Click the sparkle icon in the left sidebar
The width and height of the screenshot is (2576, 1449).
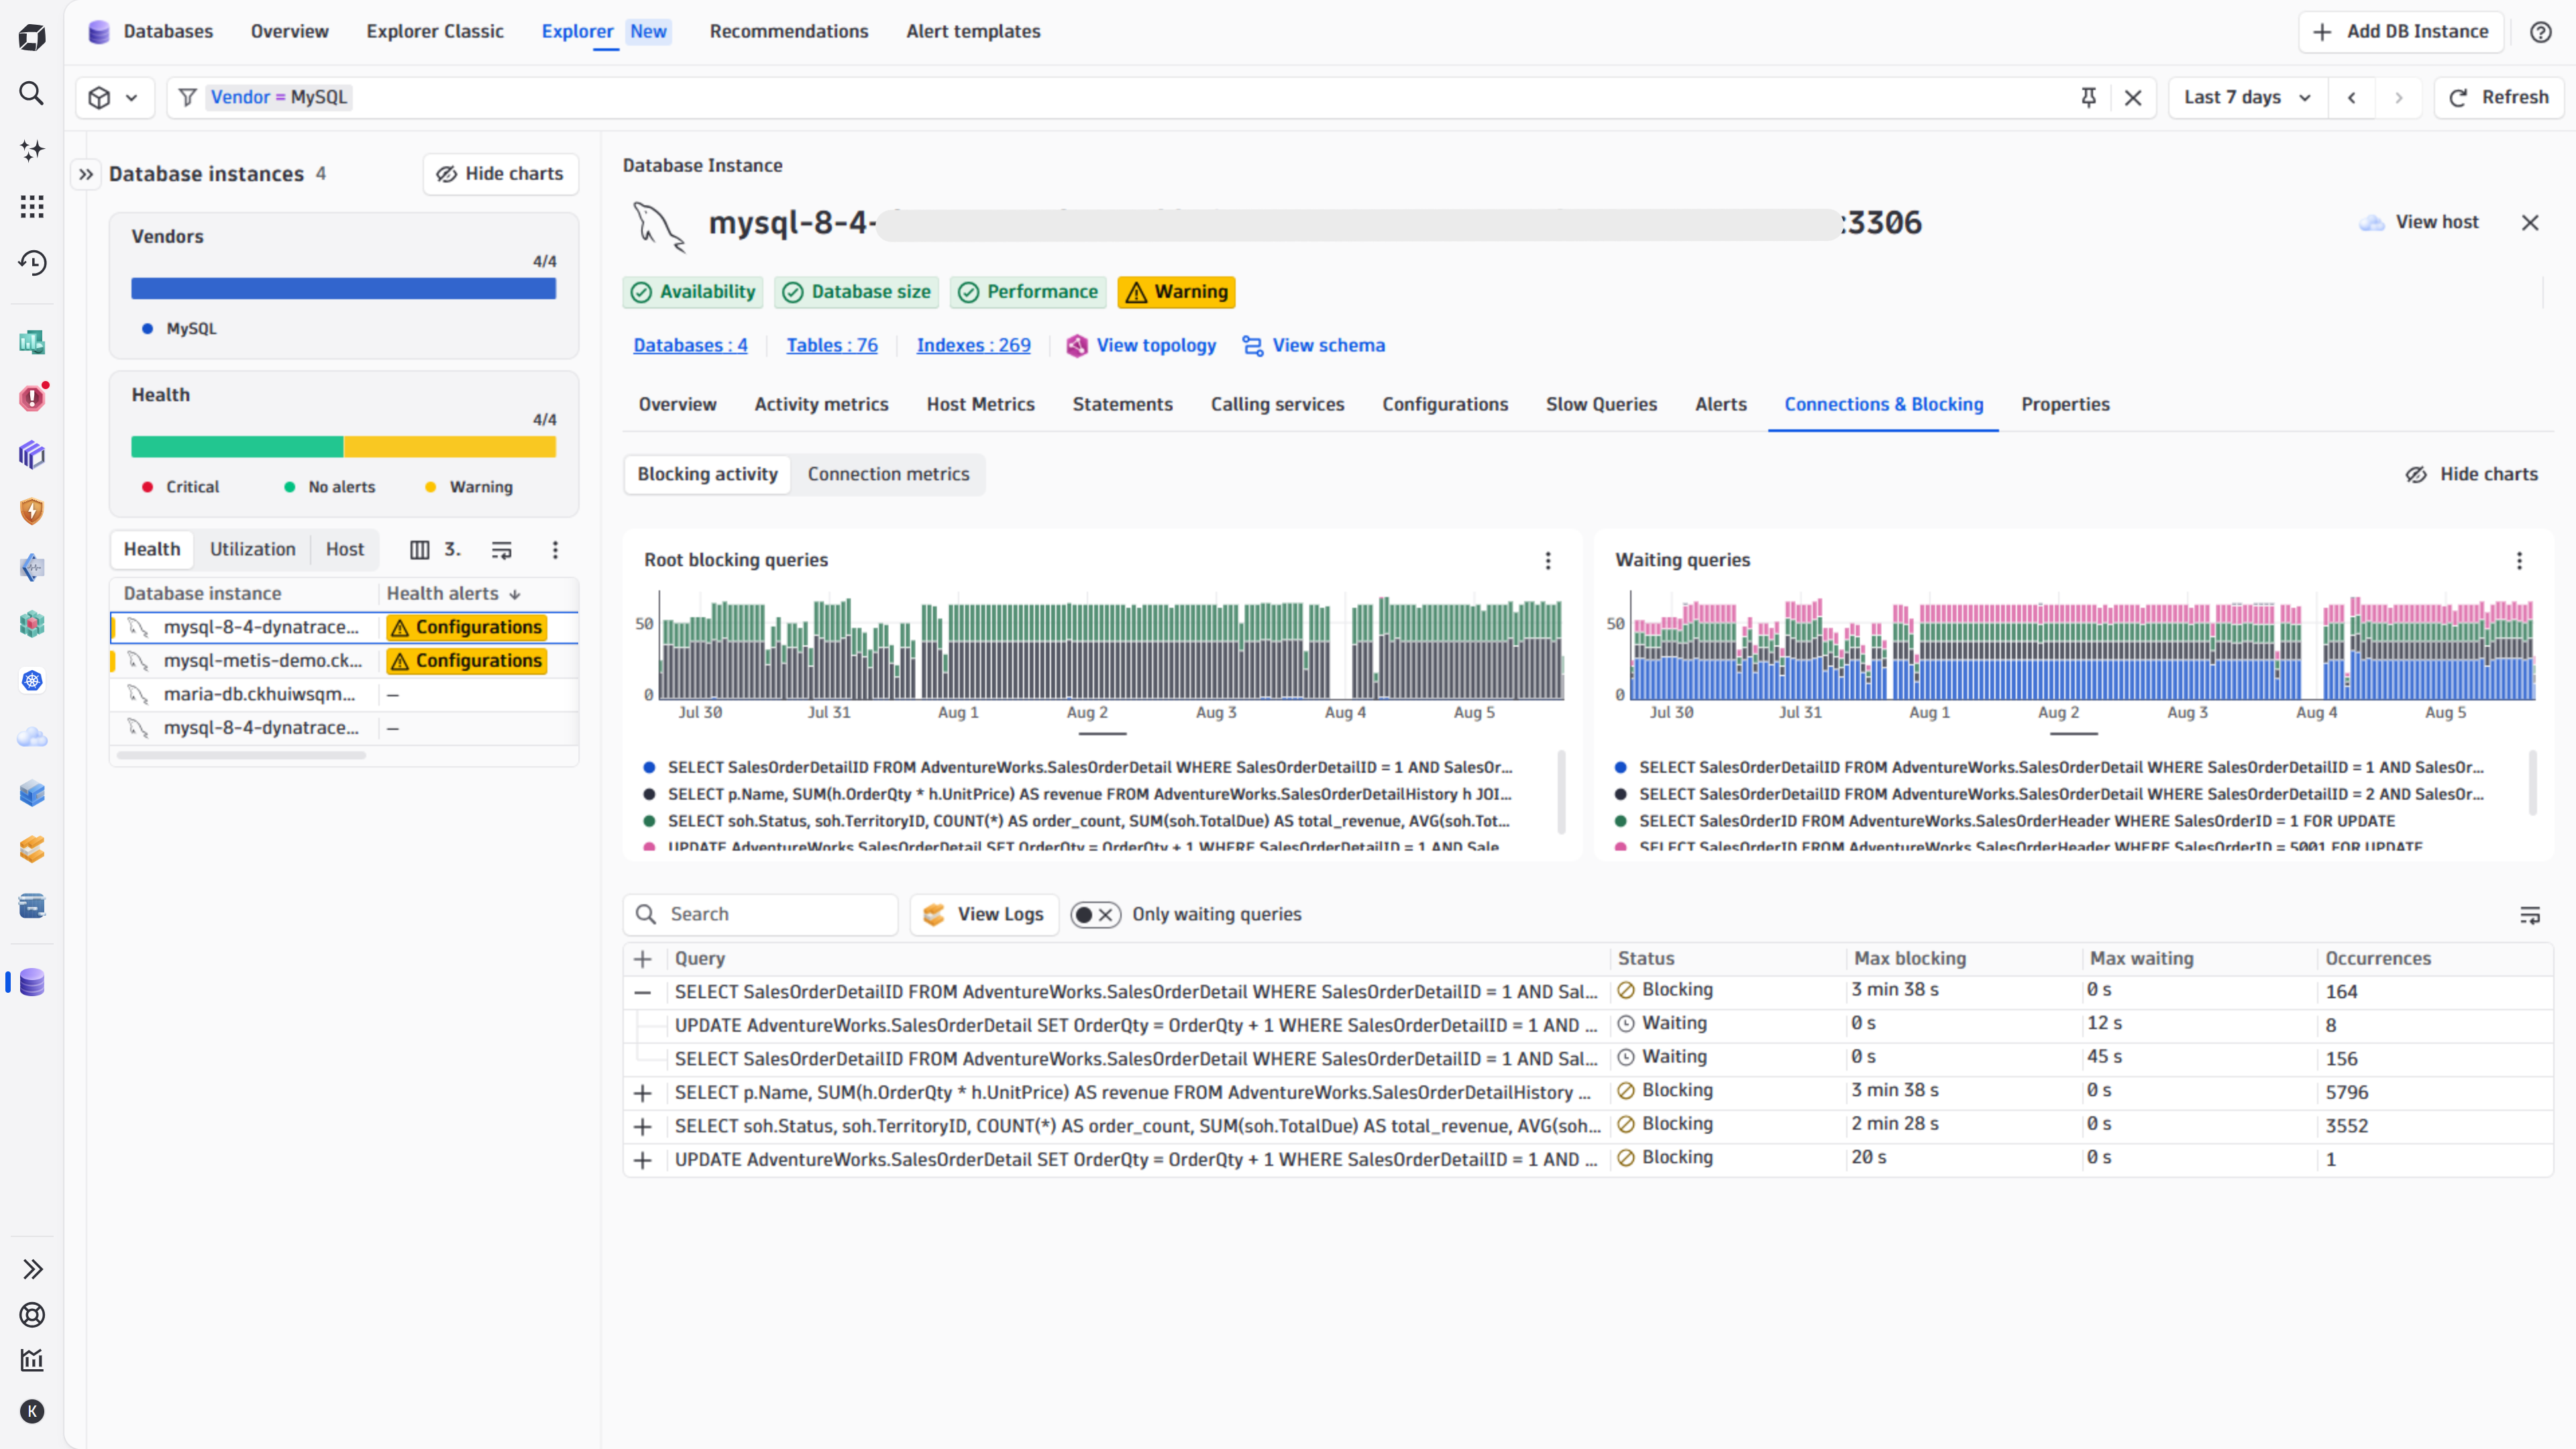click(32, 150)
